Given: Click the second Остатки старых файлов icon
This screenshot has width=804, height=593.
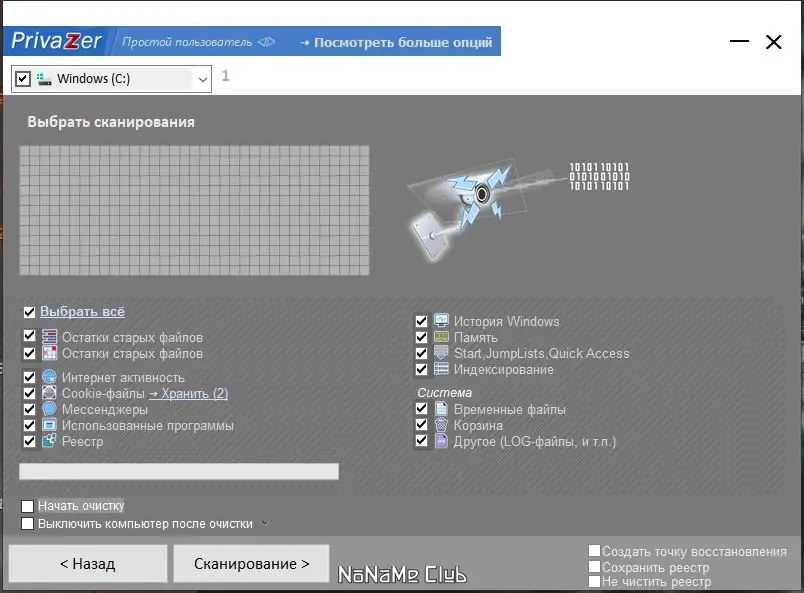Looking at the screenshot, I should coord(49,353).
